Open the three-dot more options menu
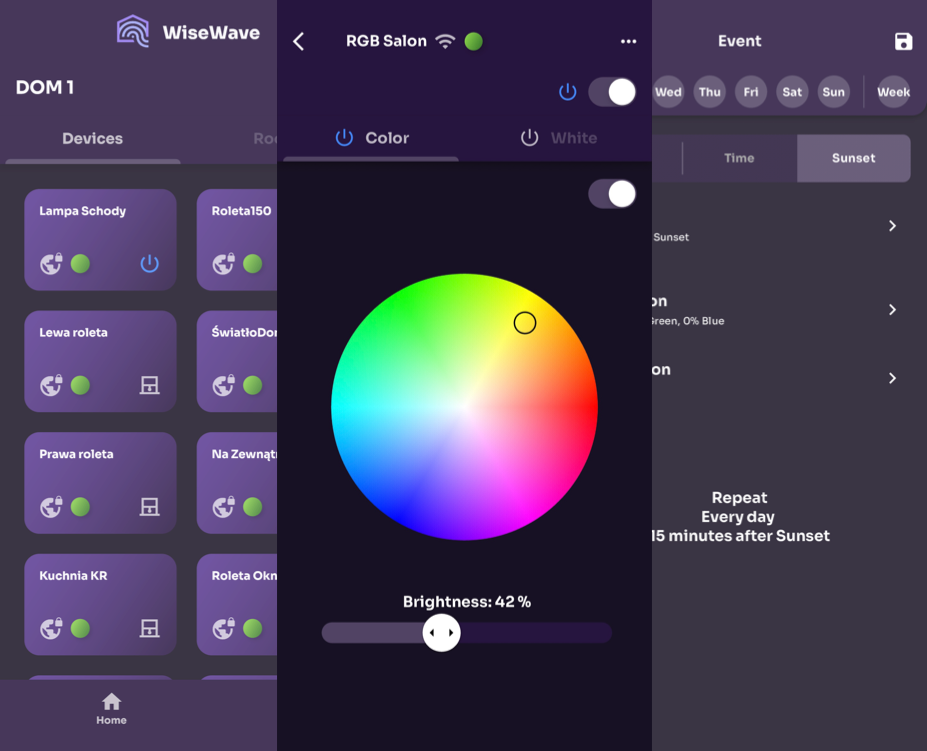Screen dimensions: 927x751 click(x=628, y=41)
